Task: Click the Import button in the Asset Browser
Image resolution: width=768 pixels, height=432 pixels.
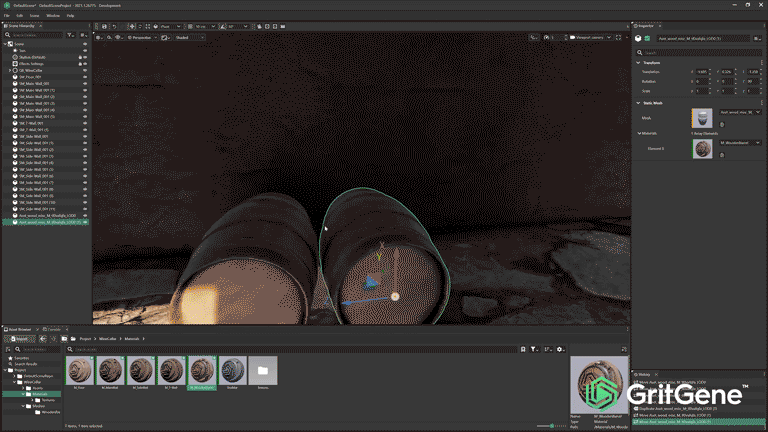Action: (20, 338)
